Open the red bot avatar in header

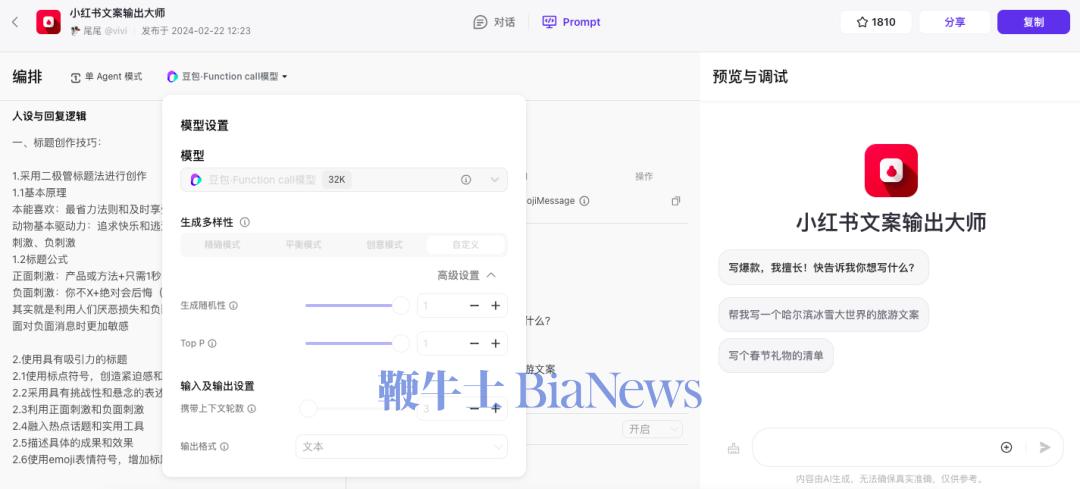(x=48, y=22)
